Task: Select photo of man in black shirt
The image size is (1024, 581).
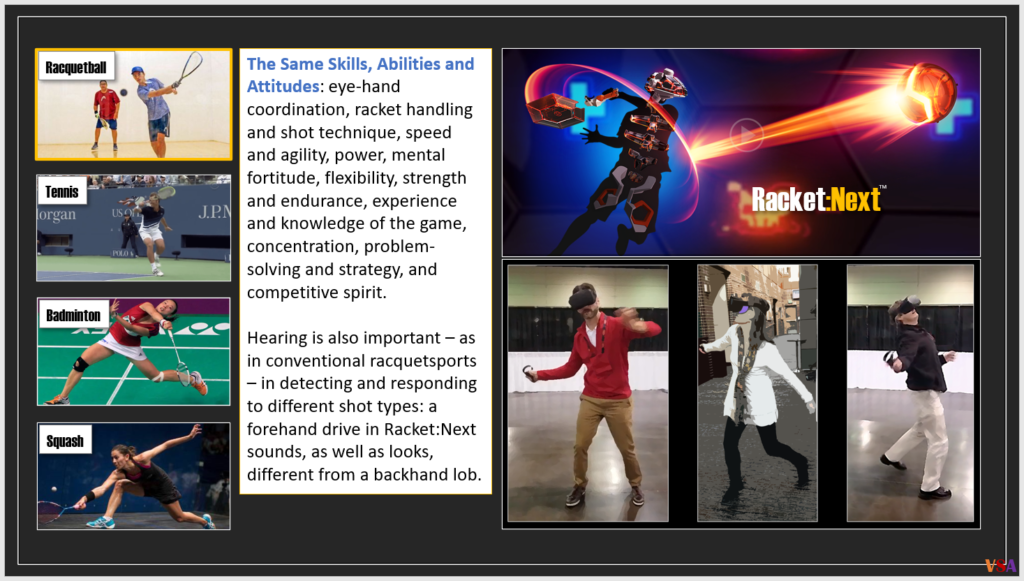Action: tap(910, 392)
